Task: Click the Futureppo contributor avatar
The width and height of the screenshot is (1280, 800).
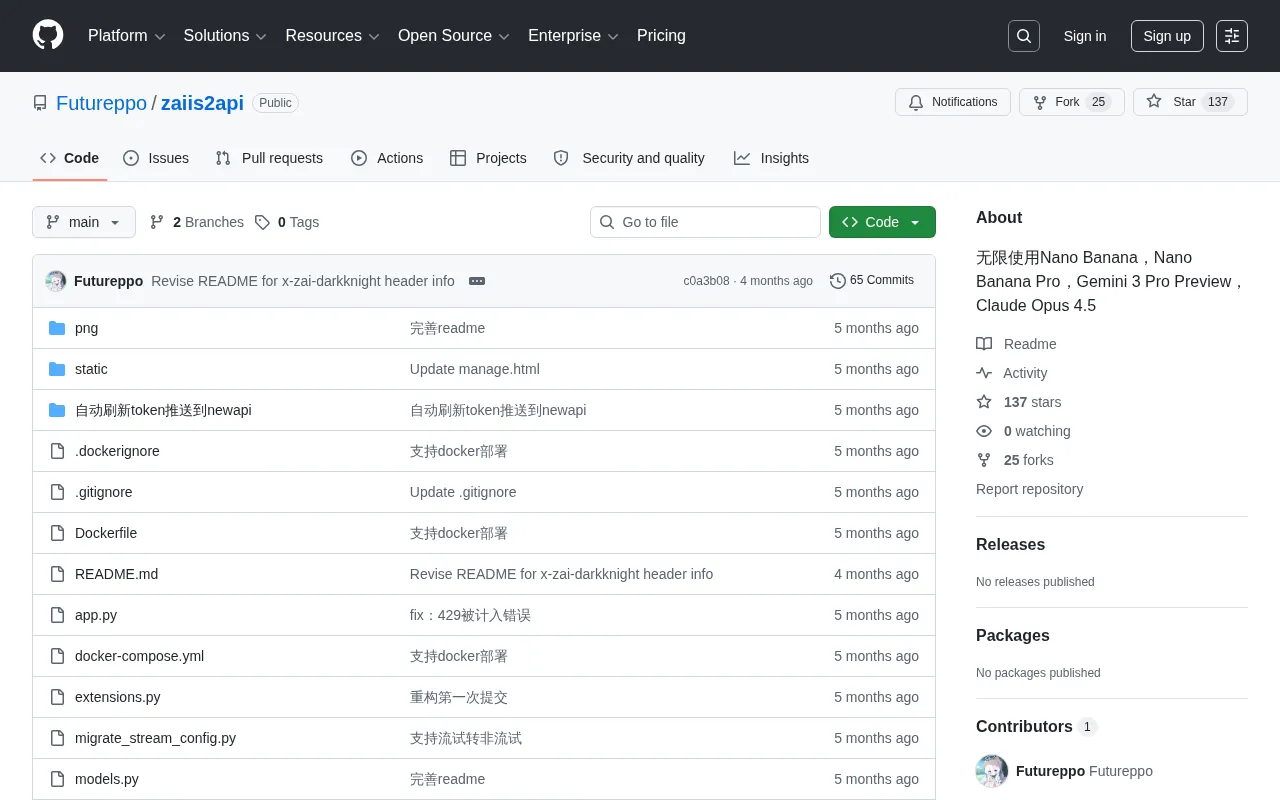Action: pyautogui.click(x=992, y=771)
